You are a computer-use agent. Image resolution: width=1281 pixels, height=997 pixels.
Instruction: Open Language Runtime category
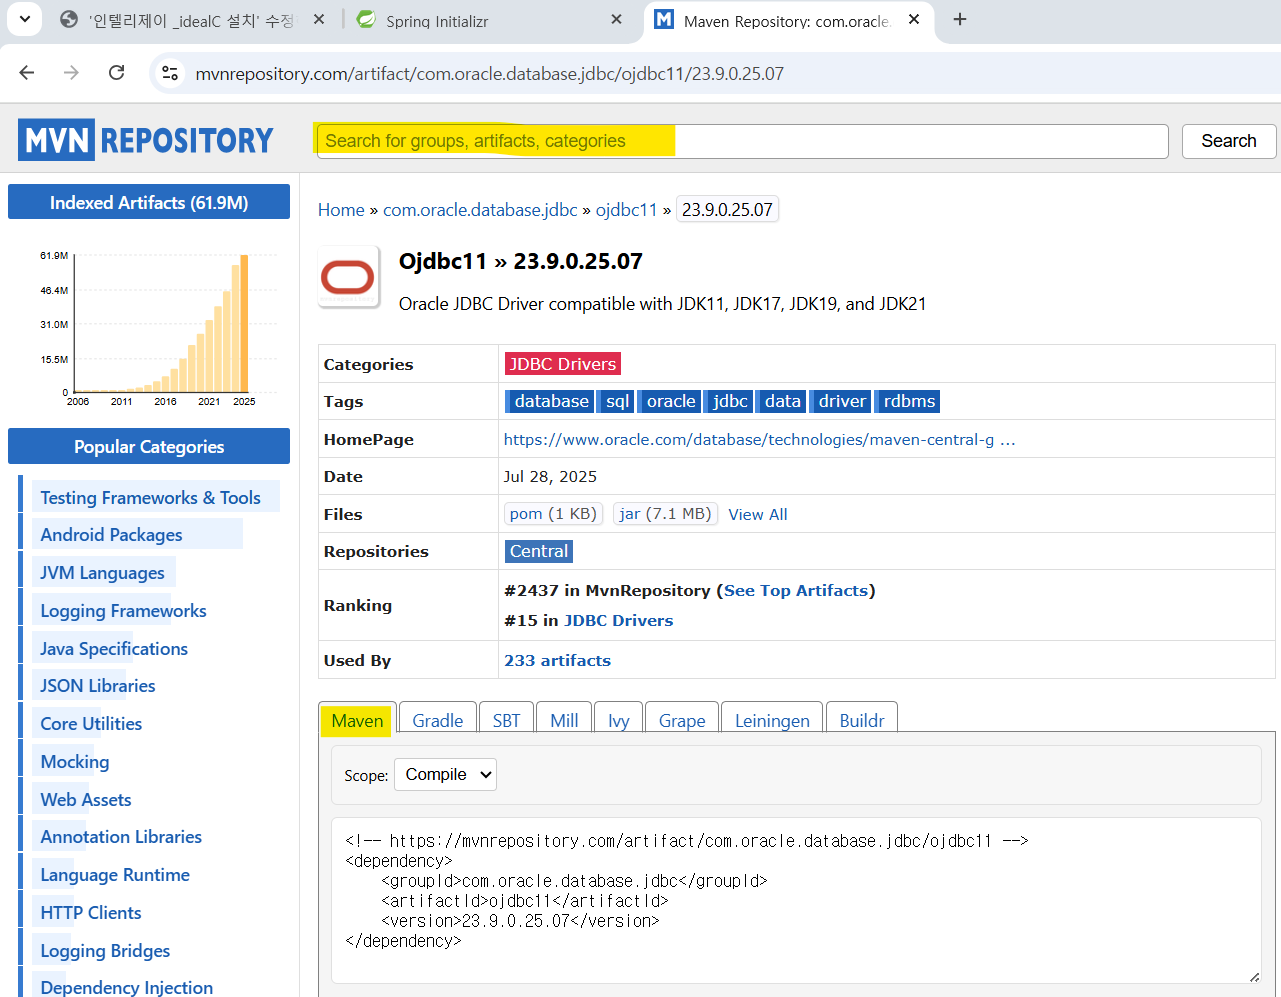click(115, 875)
